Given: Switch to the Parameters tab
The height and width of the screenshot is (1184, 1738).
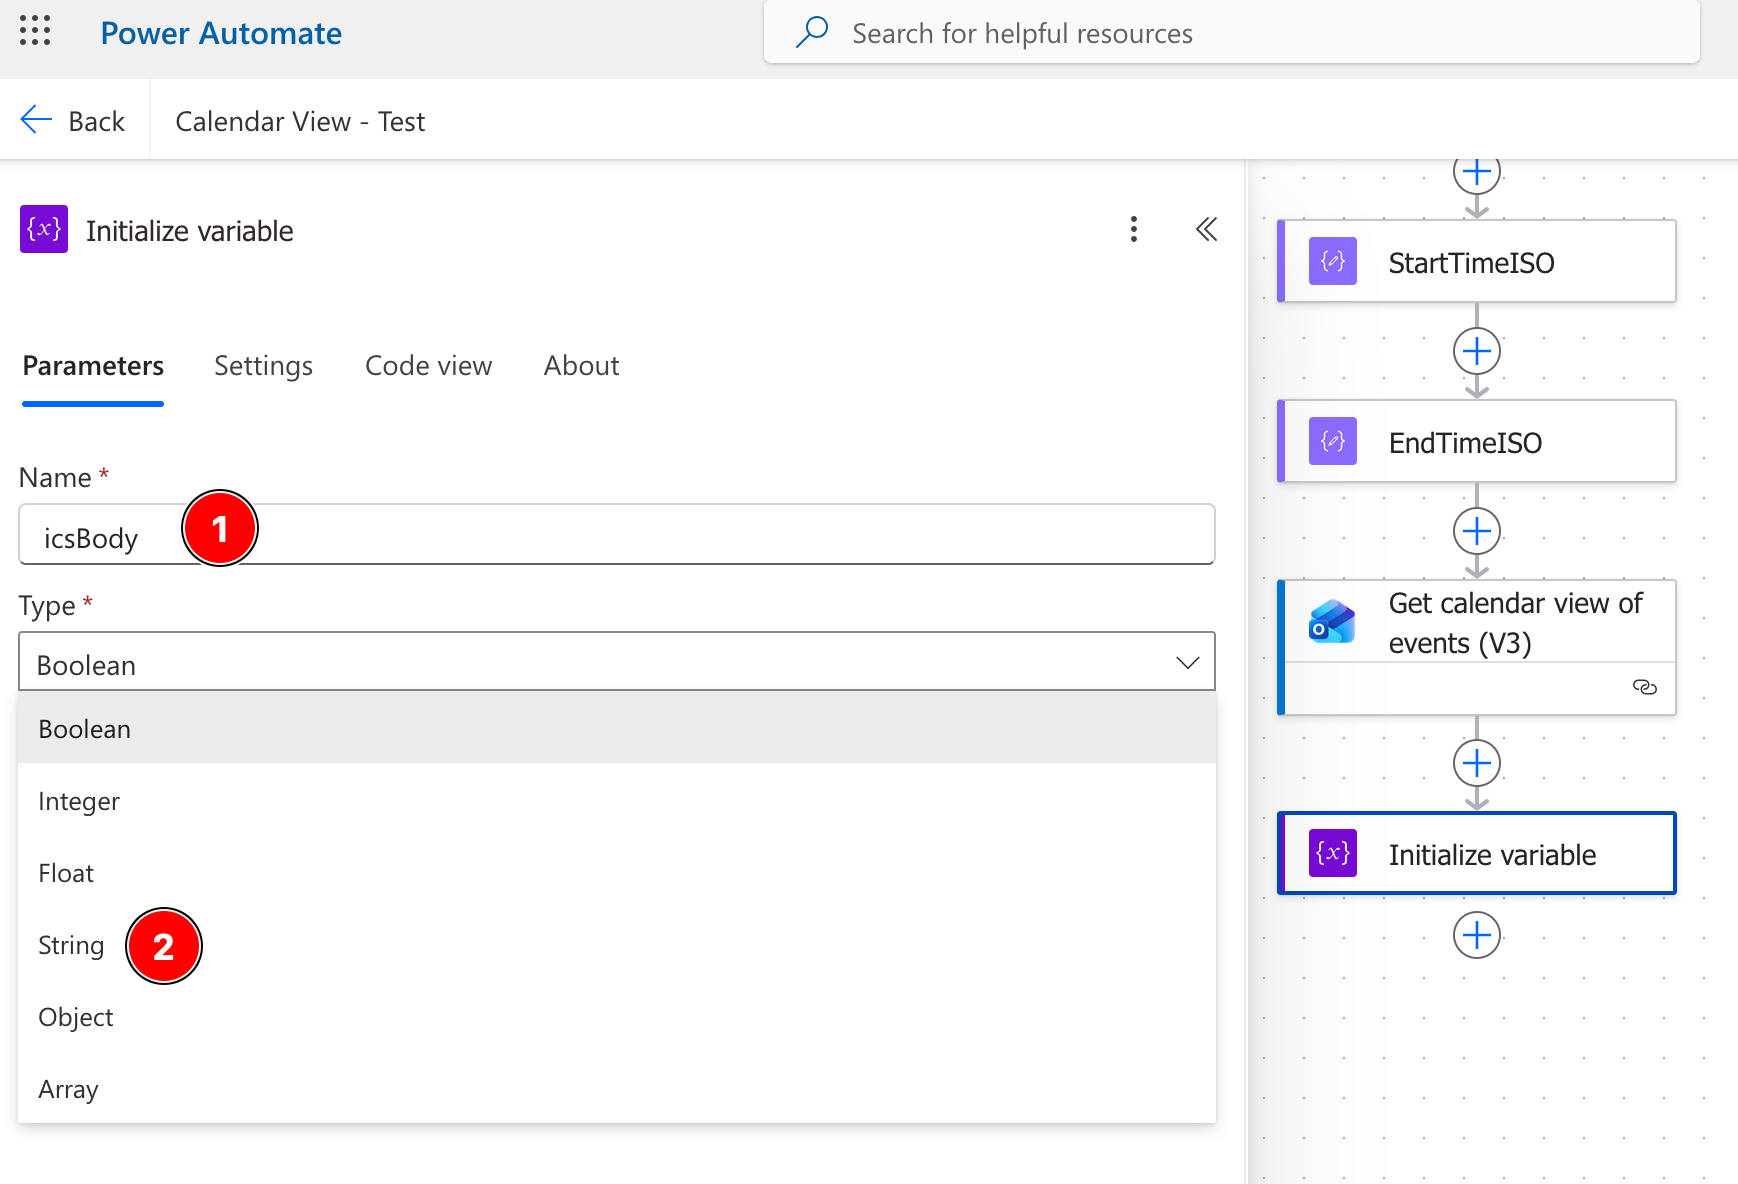Looking at the screenshot, I should [x=93, y=366].
